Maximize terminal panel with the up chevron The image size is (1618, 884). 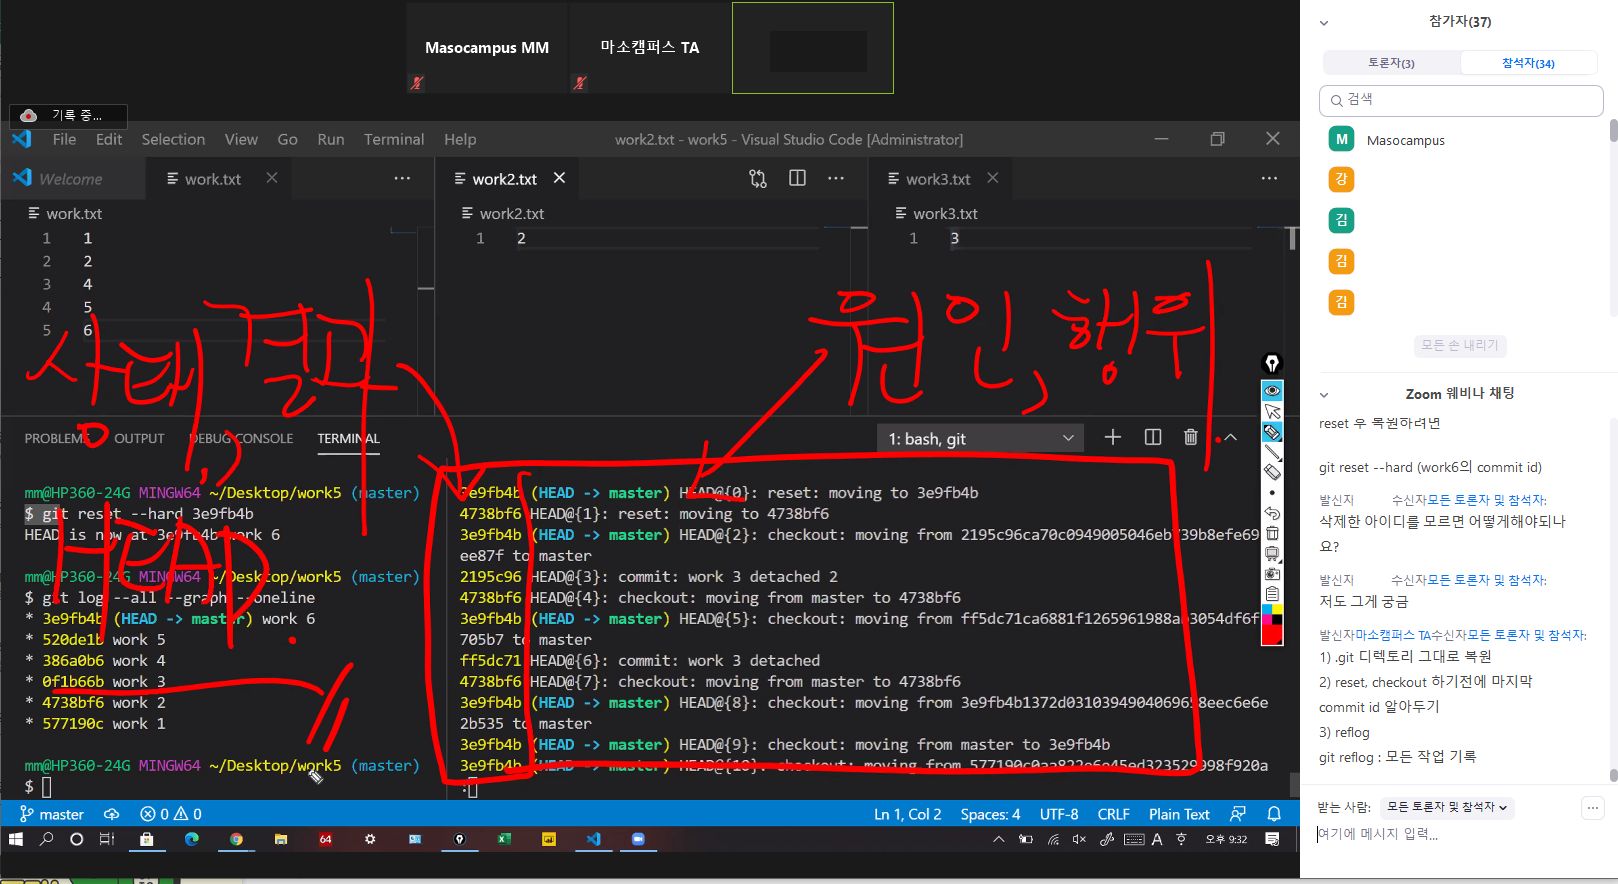1230,437
